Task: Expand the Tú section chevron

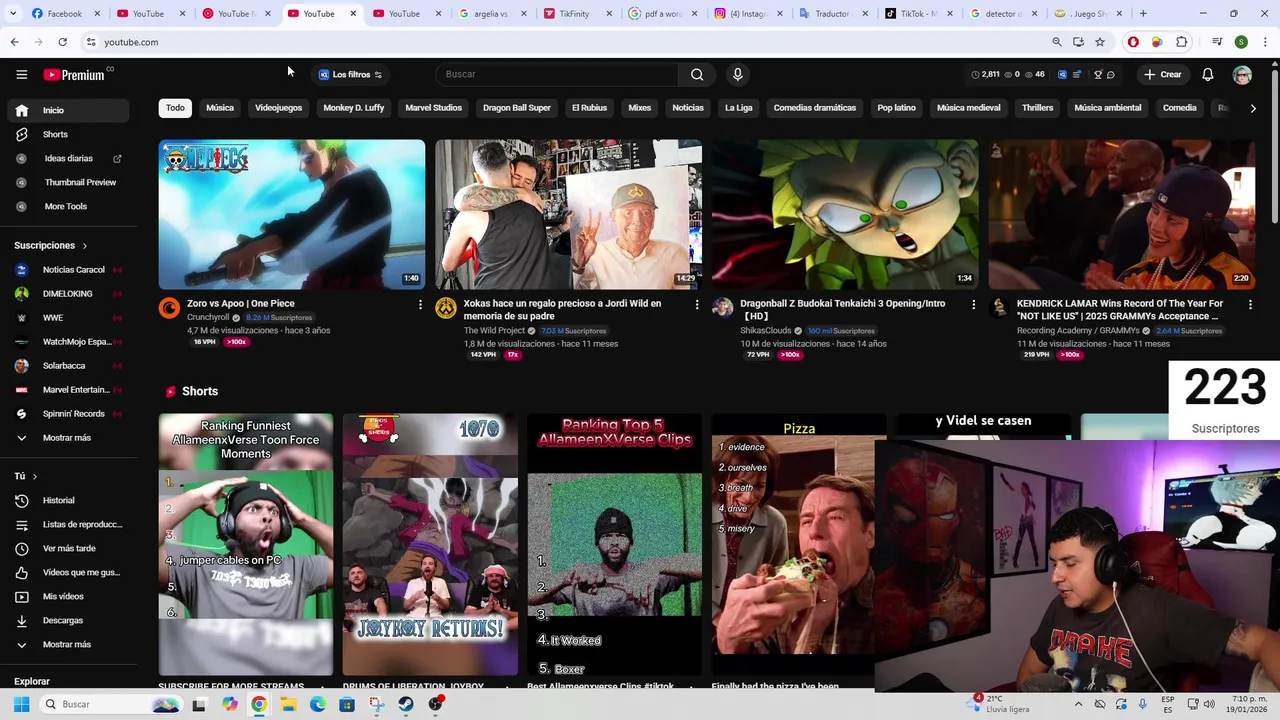Action: click(34, 476)
